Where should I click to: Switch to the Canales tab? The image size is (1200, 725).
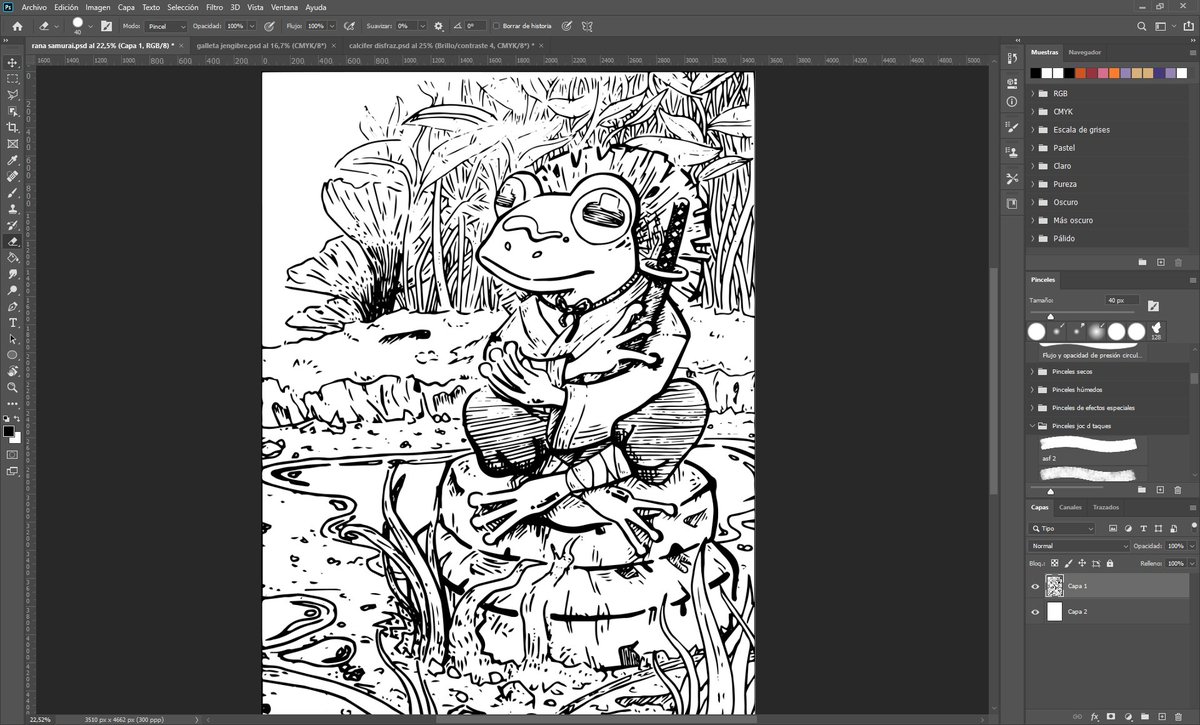[x=1070, y=507]
